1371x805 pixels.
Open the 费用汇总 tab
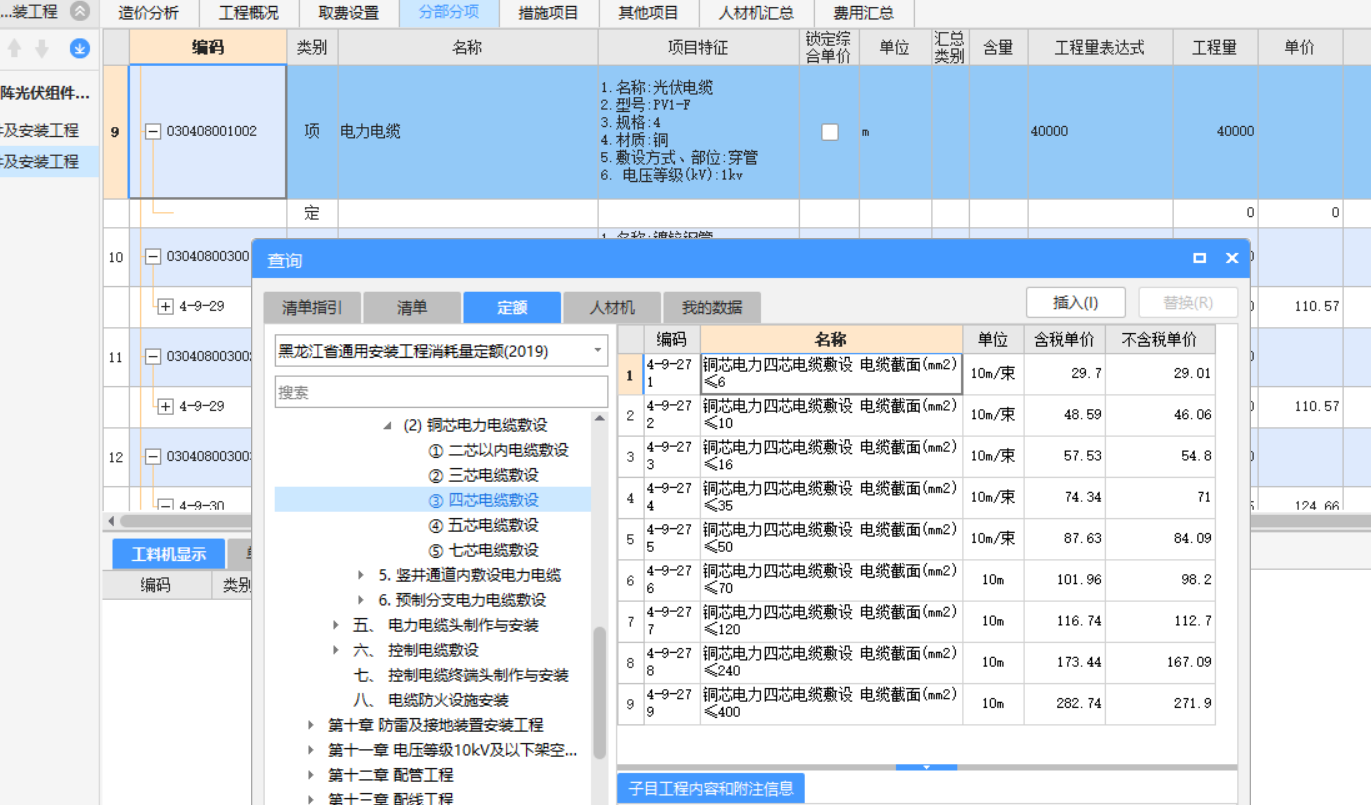[865, 13]
